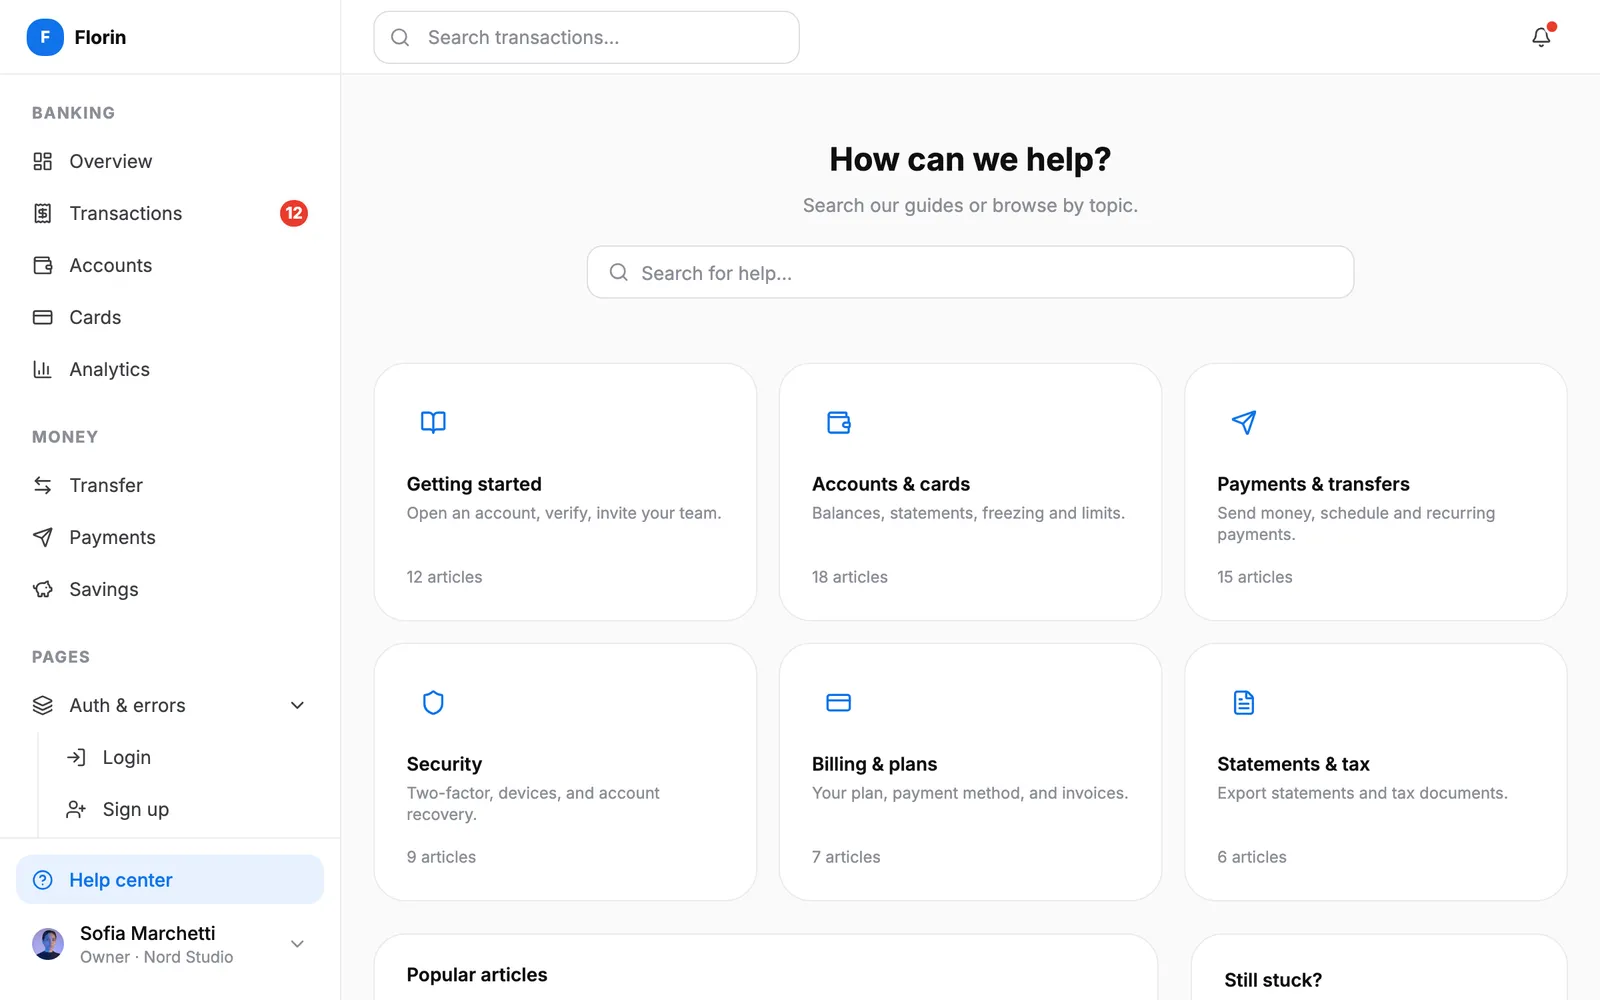Click the Accounts & cards wallet icon
The height and width of the screenshot is (1000, 1600).
pyautogui.click(x=839, y=422)
